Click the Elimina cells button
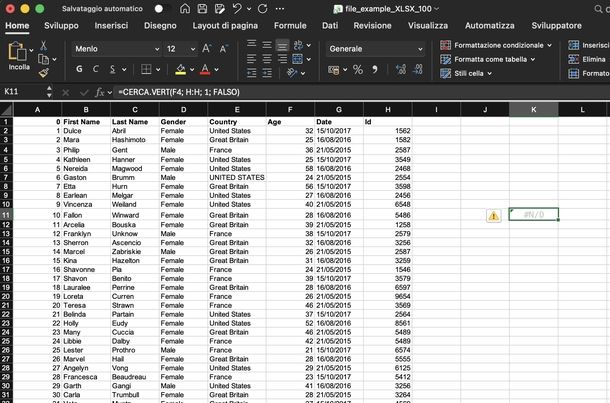This screenshot has height=403, width=610. (587, 60)
